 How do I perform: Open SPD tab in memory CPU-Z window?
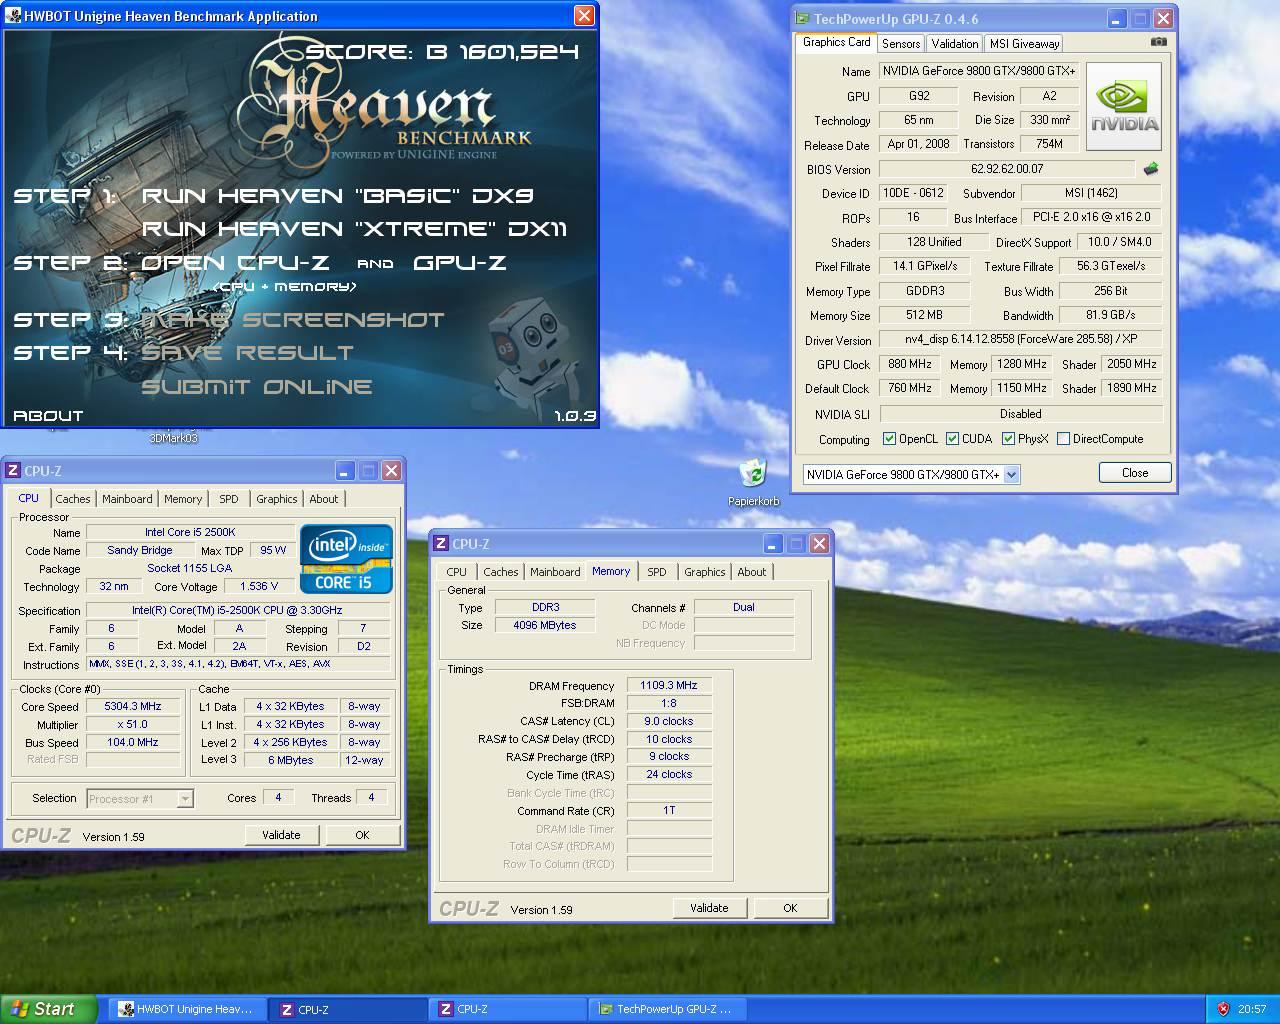pyautogui.click(x=656, y=572)
